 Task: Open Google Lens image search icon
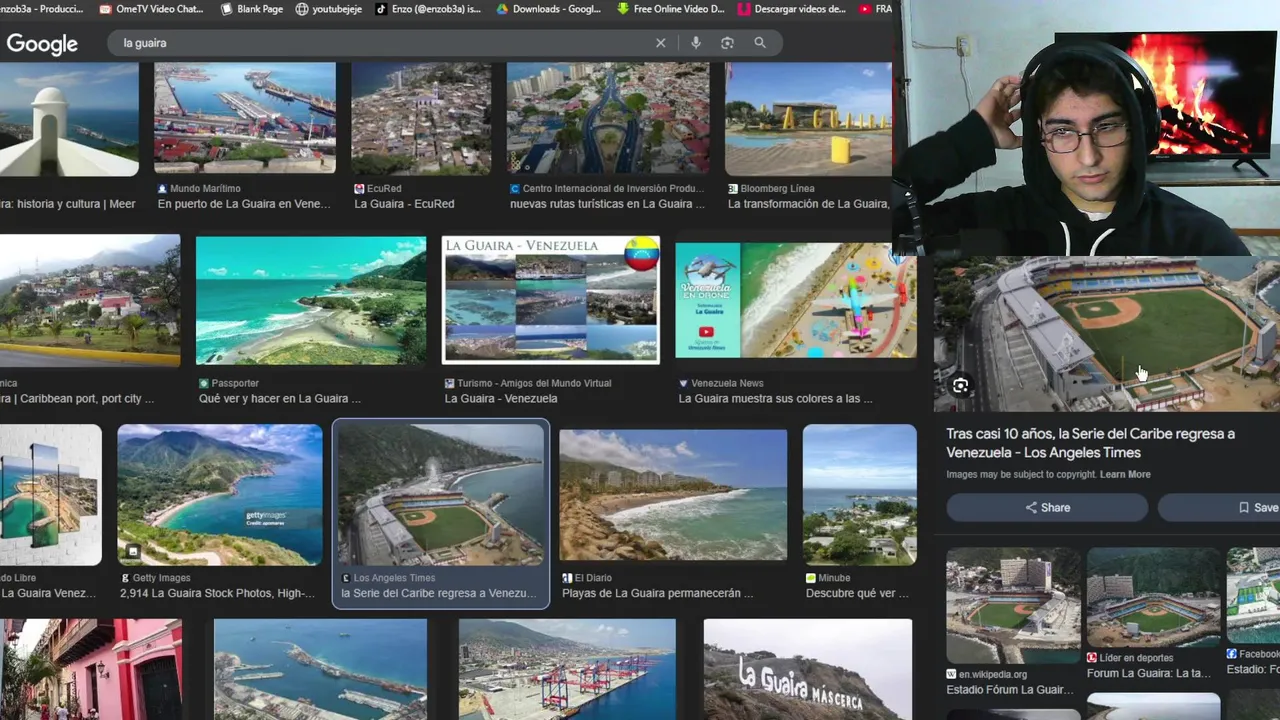(x=727, y=43)
